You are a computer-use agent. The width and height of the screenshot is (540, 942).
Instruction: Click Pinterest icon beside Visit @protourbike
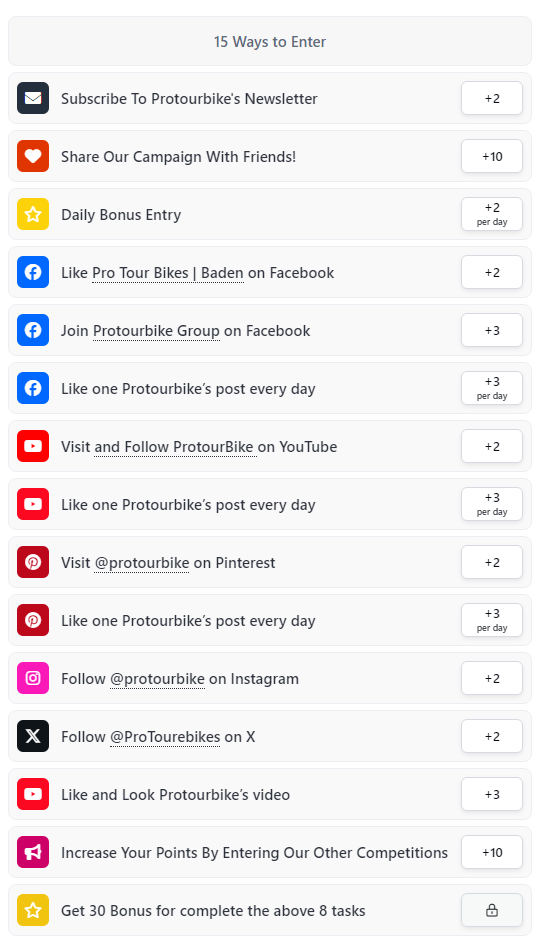(33, 562)
